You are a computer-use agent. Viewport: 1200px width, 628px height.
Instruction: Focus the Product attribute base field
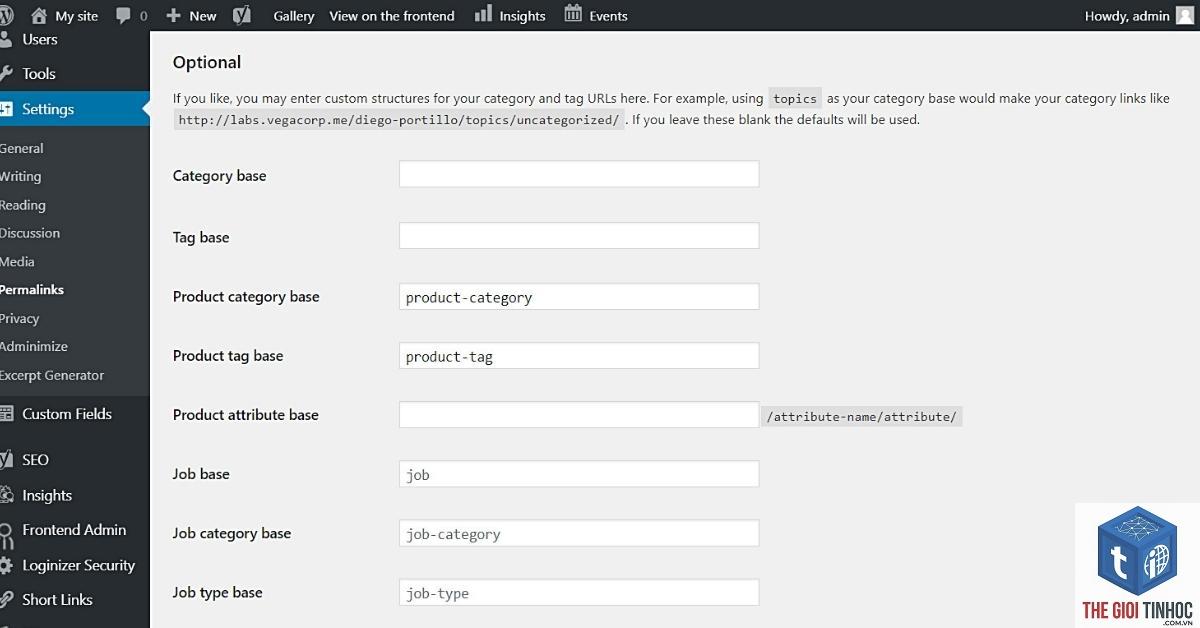579,415
